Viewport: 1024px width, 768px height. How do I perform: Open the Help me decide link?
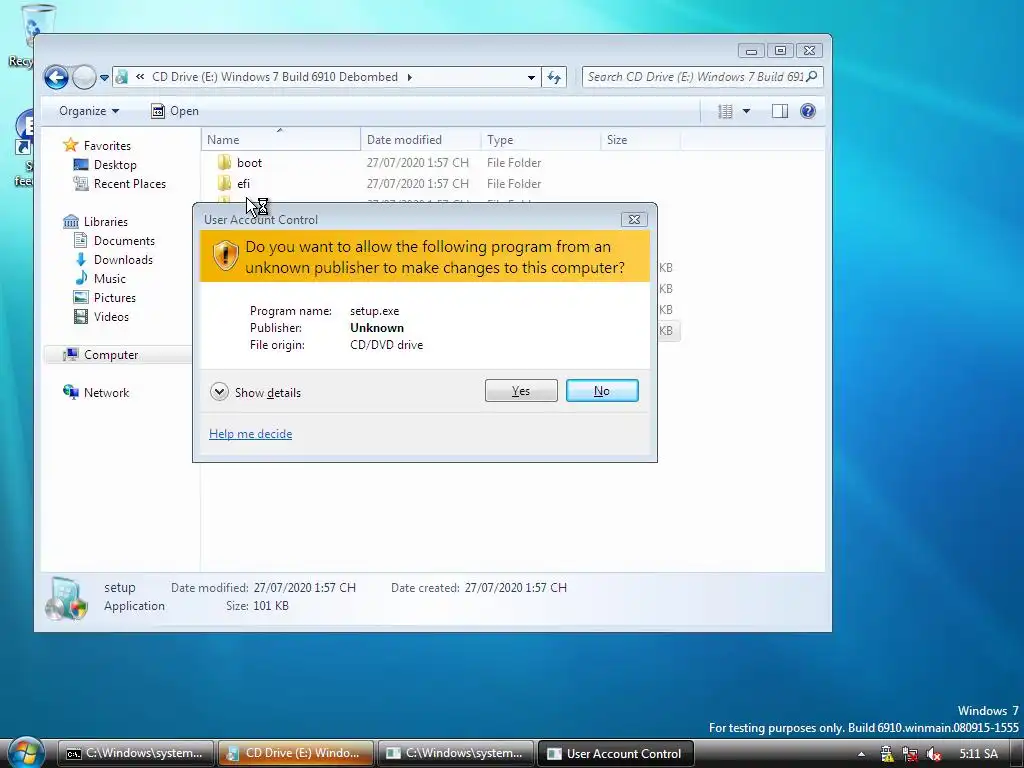pos(250,434)
